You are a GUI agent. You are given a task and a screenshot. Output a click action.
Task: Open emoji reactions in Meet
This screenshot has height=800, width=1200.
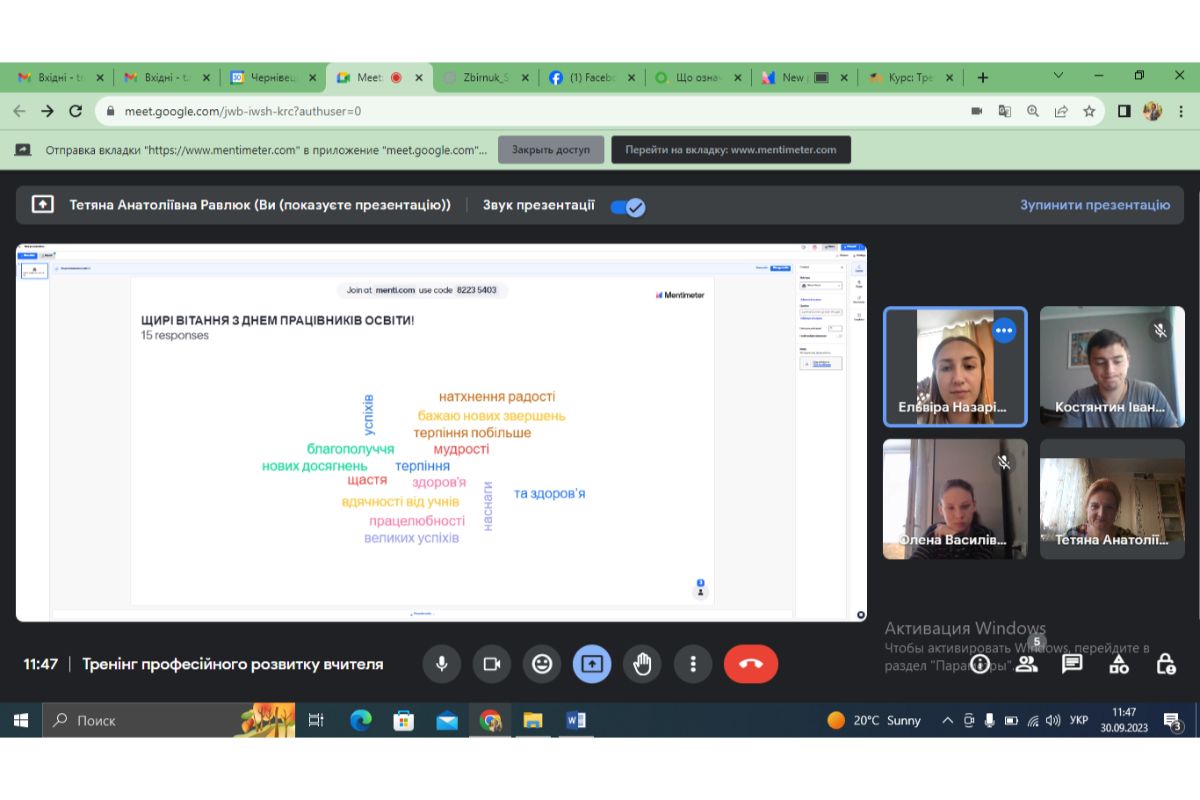click(542, 664)
